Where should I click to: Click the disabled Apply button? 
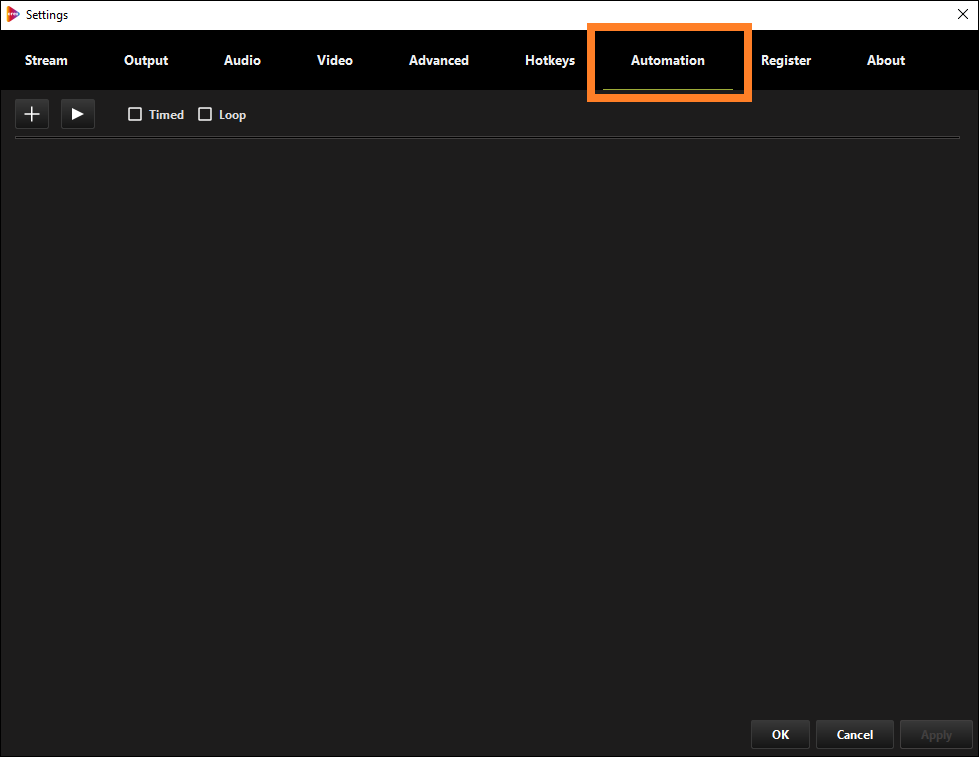pos(936,734)
